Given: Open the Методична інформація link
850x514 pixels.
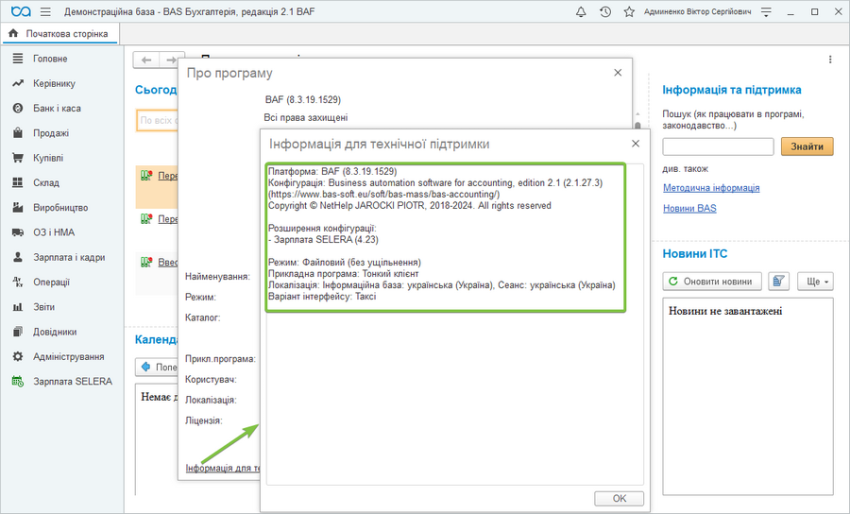Looking at the screenshot, I should (x=711, y=188).
